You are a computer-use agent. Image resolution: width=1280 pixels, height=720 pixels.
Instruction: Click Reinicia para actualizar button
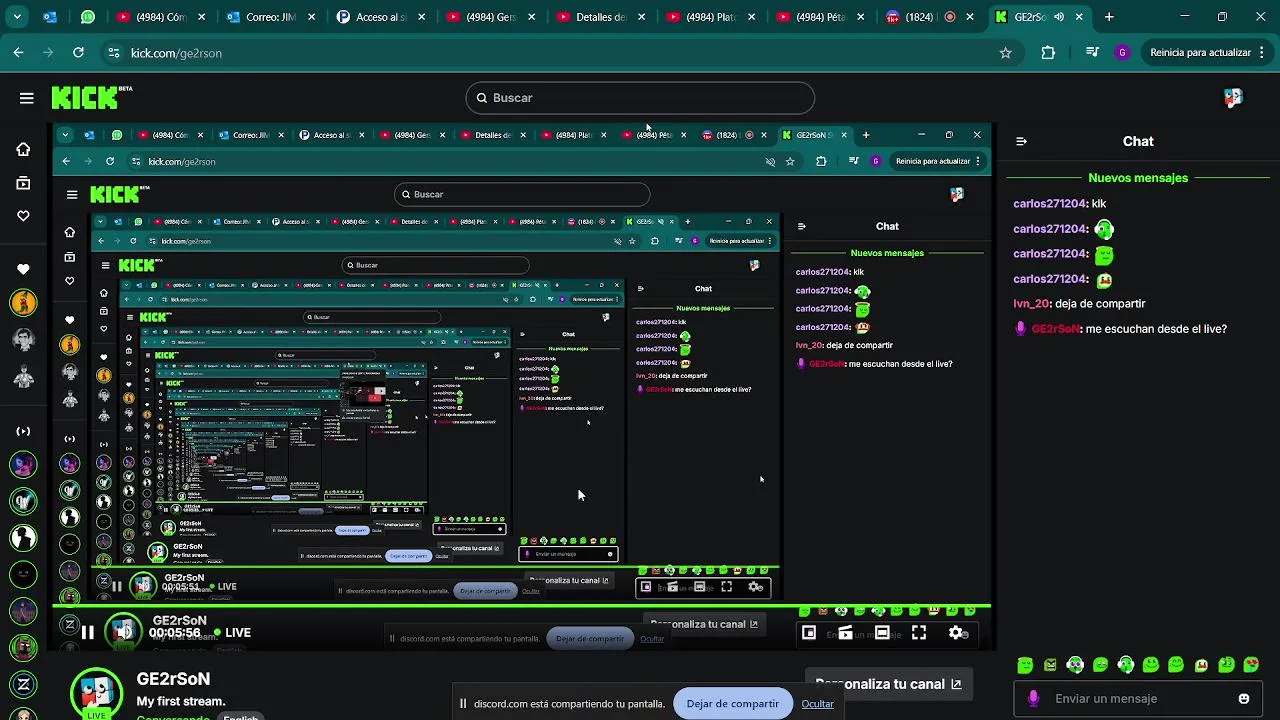point(1200,53)
